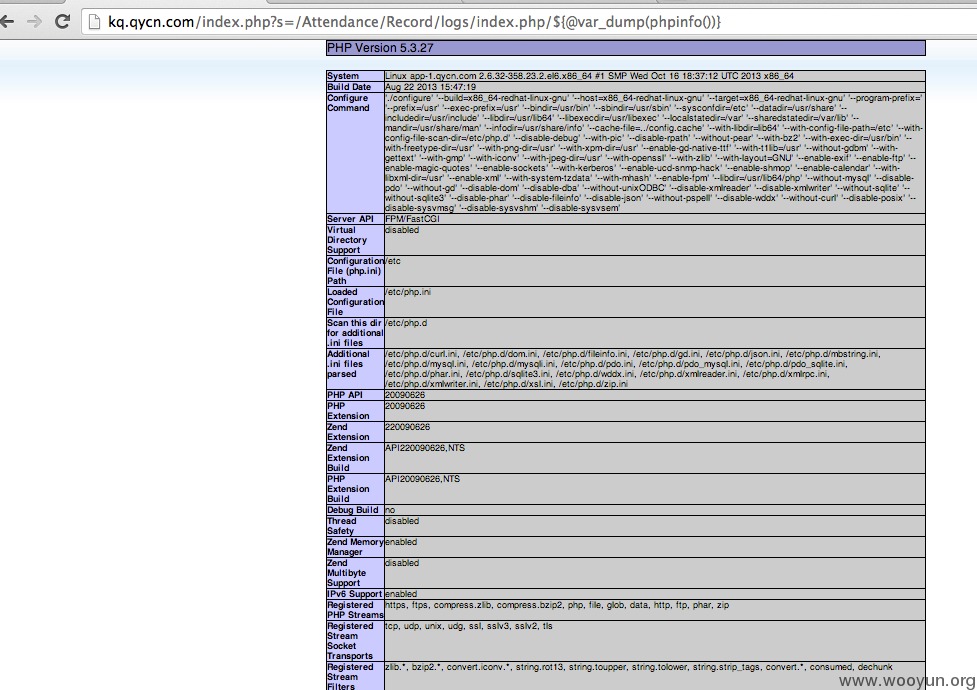
Task: Click the Zend Extension value 220090626
Action: (407, 427)
